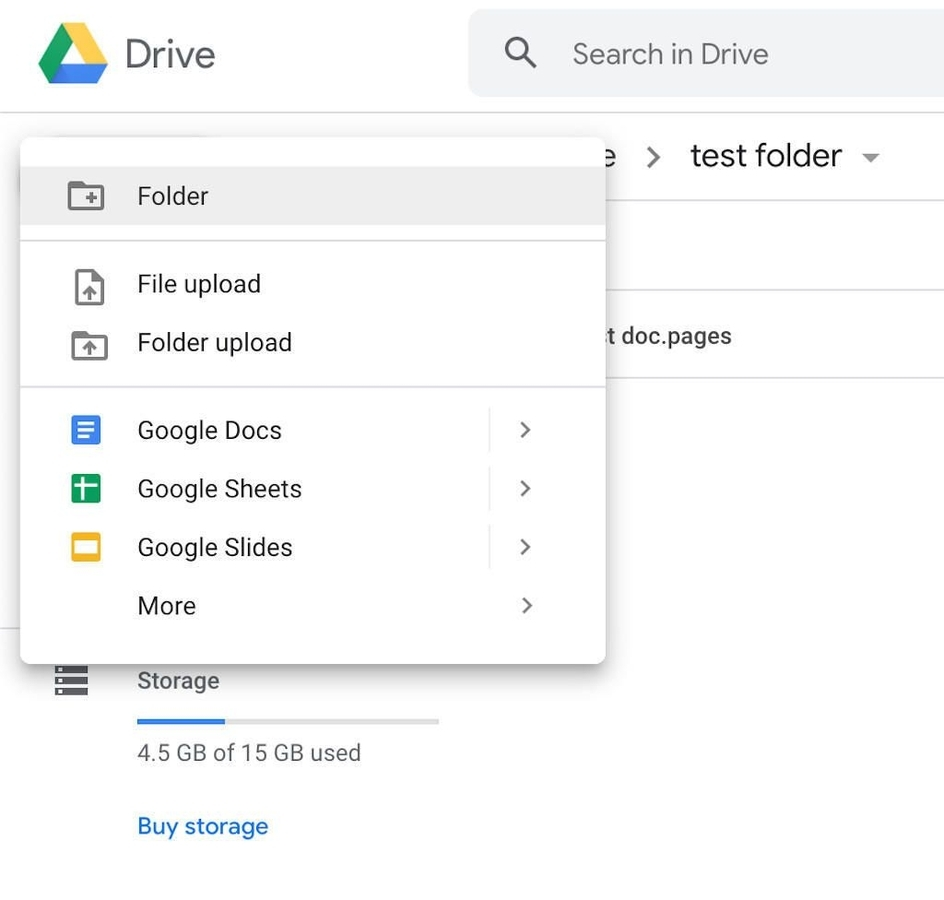This screenshot has width=944, height=900.
Task: Expand the More submenu
Action: [x=525, y=606]
